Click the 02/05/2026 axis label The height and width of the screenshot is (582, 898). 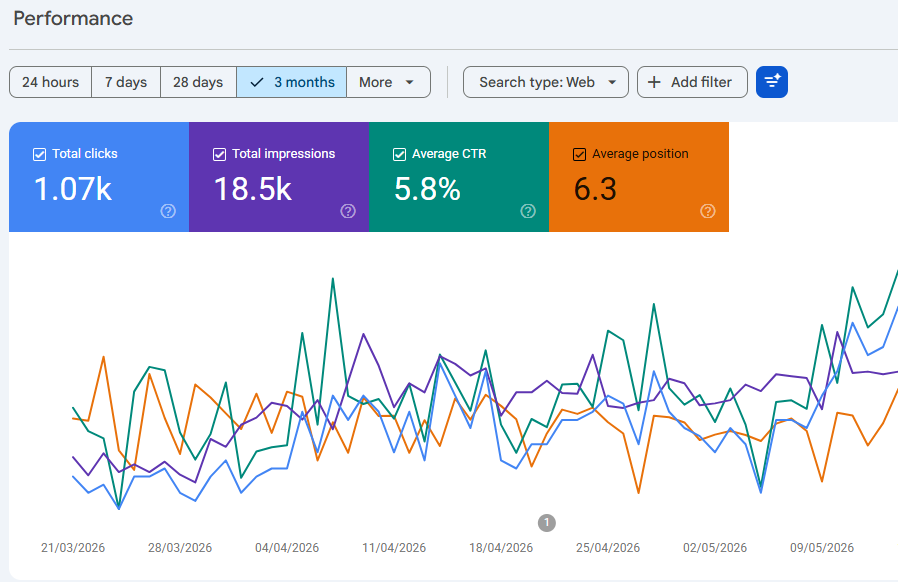(715, 548)
